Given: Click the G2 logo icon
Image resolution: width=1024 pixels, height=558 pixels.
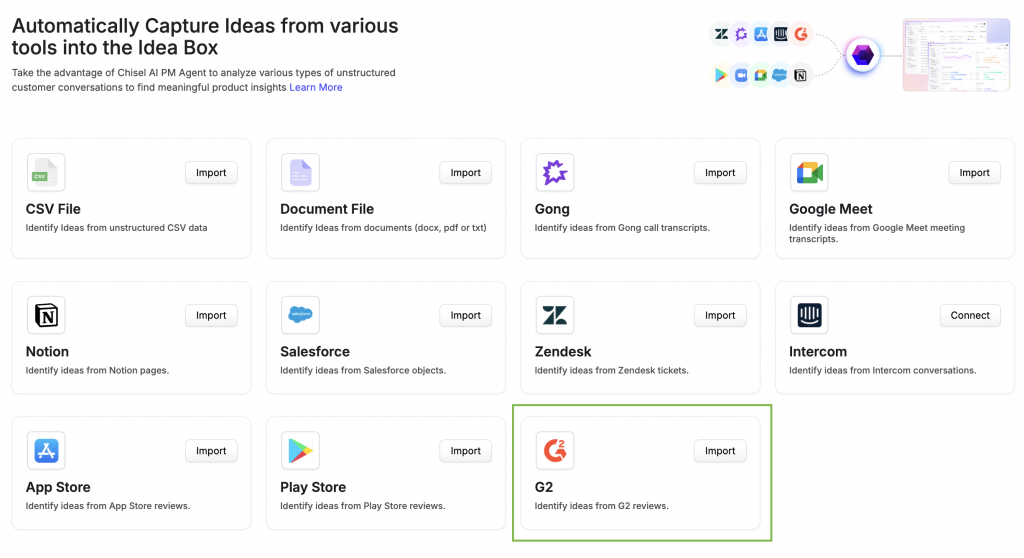Looking at the screenshot, I should 554,451.
